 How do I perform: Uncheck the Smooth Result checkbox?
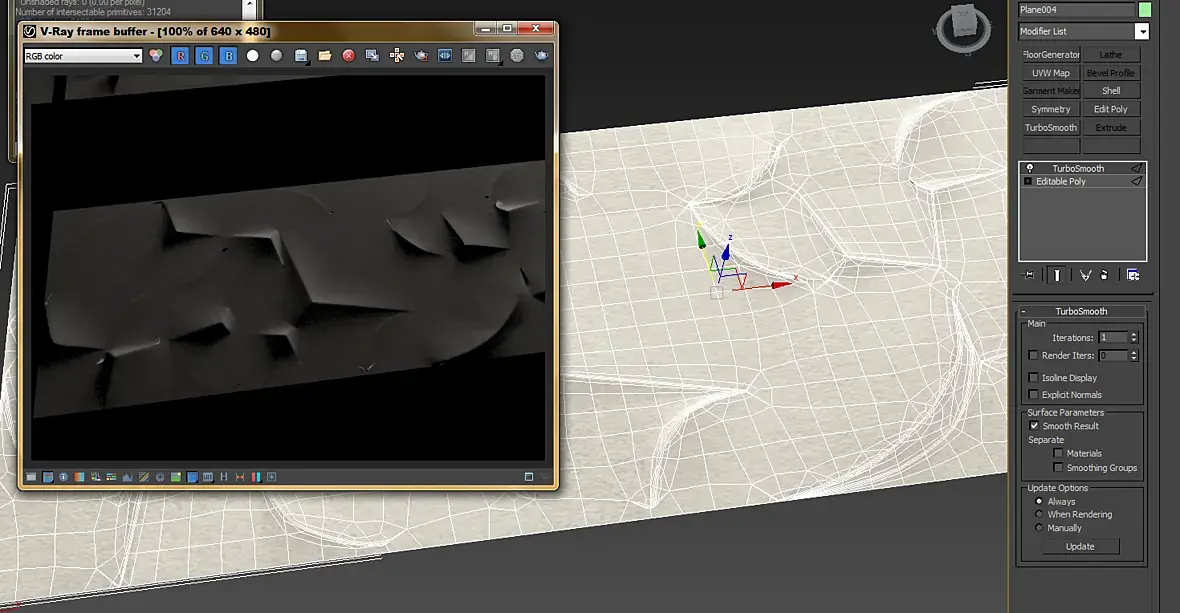(x=1034, y=426)
